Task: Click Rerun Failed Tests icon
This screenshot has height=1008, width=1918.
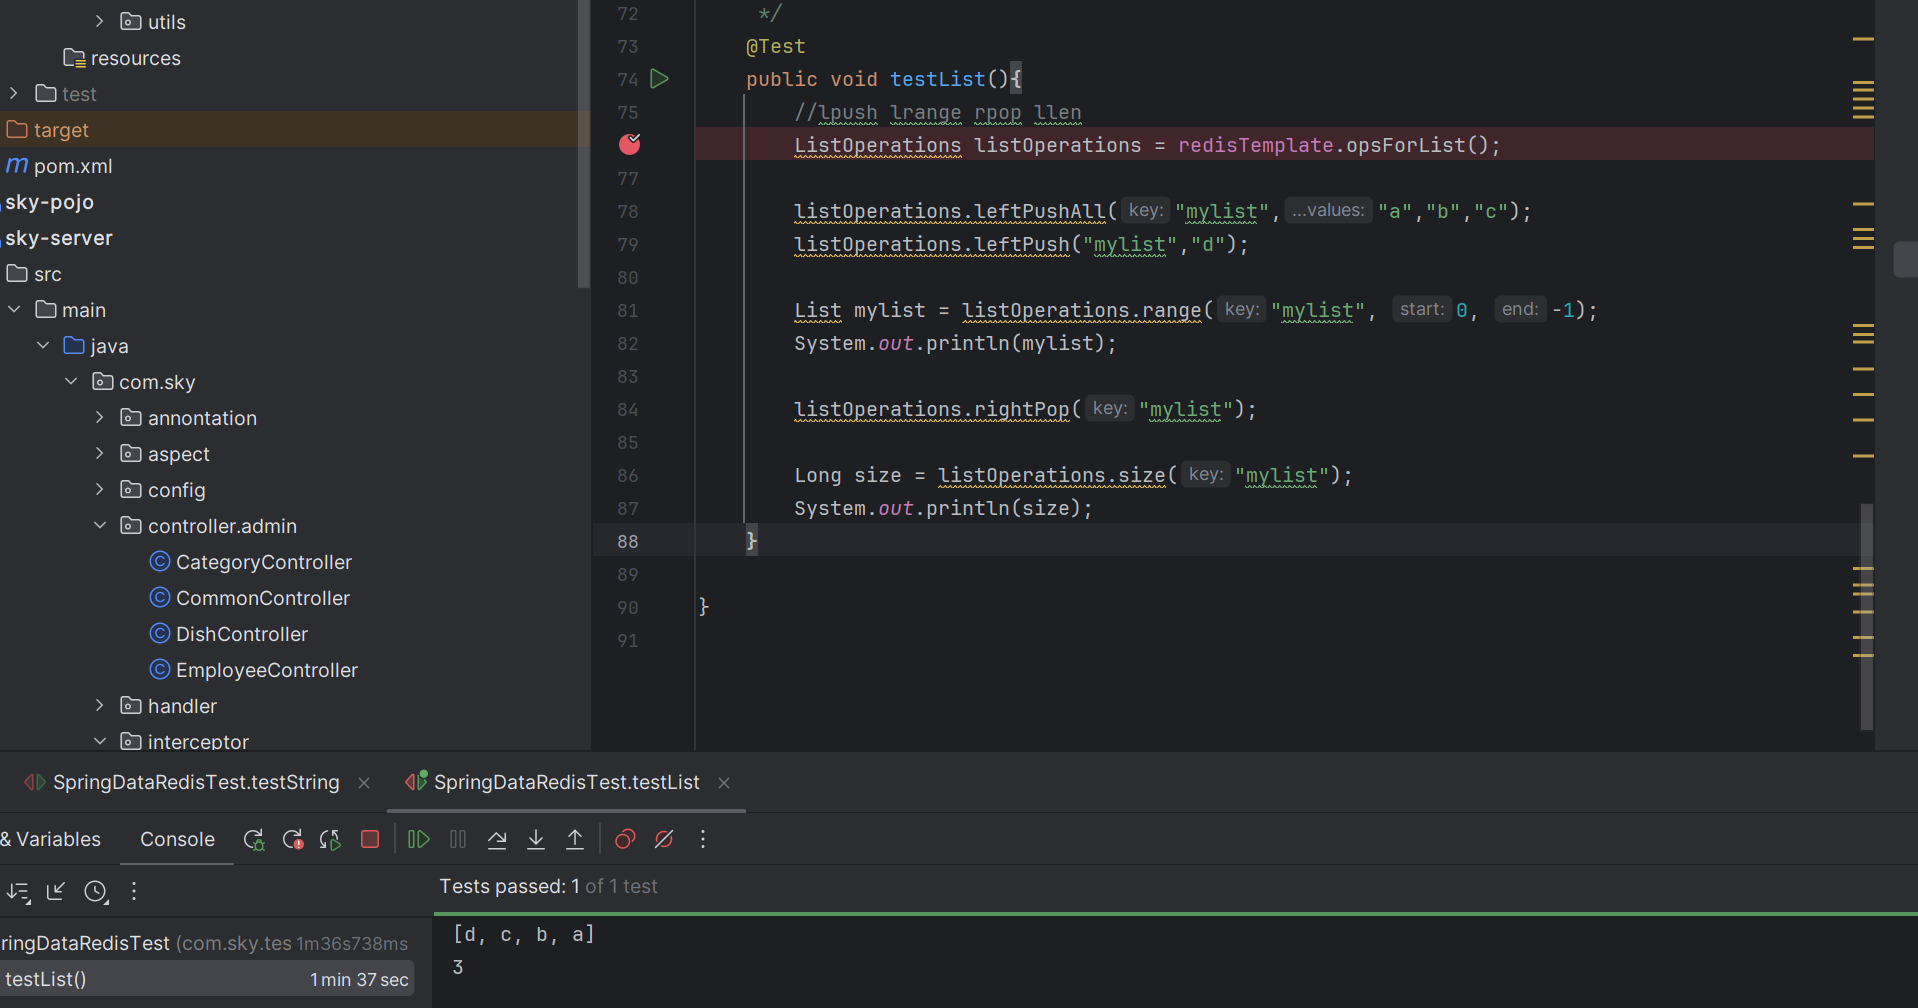Action: coord(293,840)
